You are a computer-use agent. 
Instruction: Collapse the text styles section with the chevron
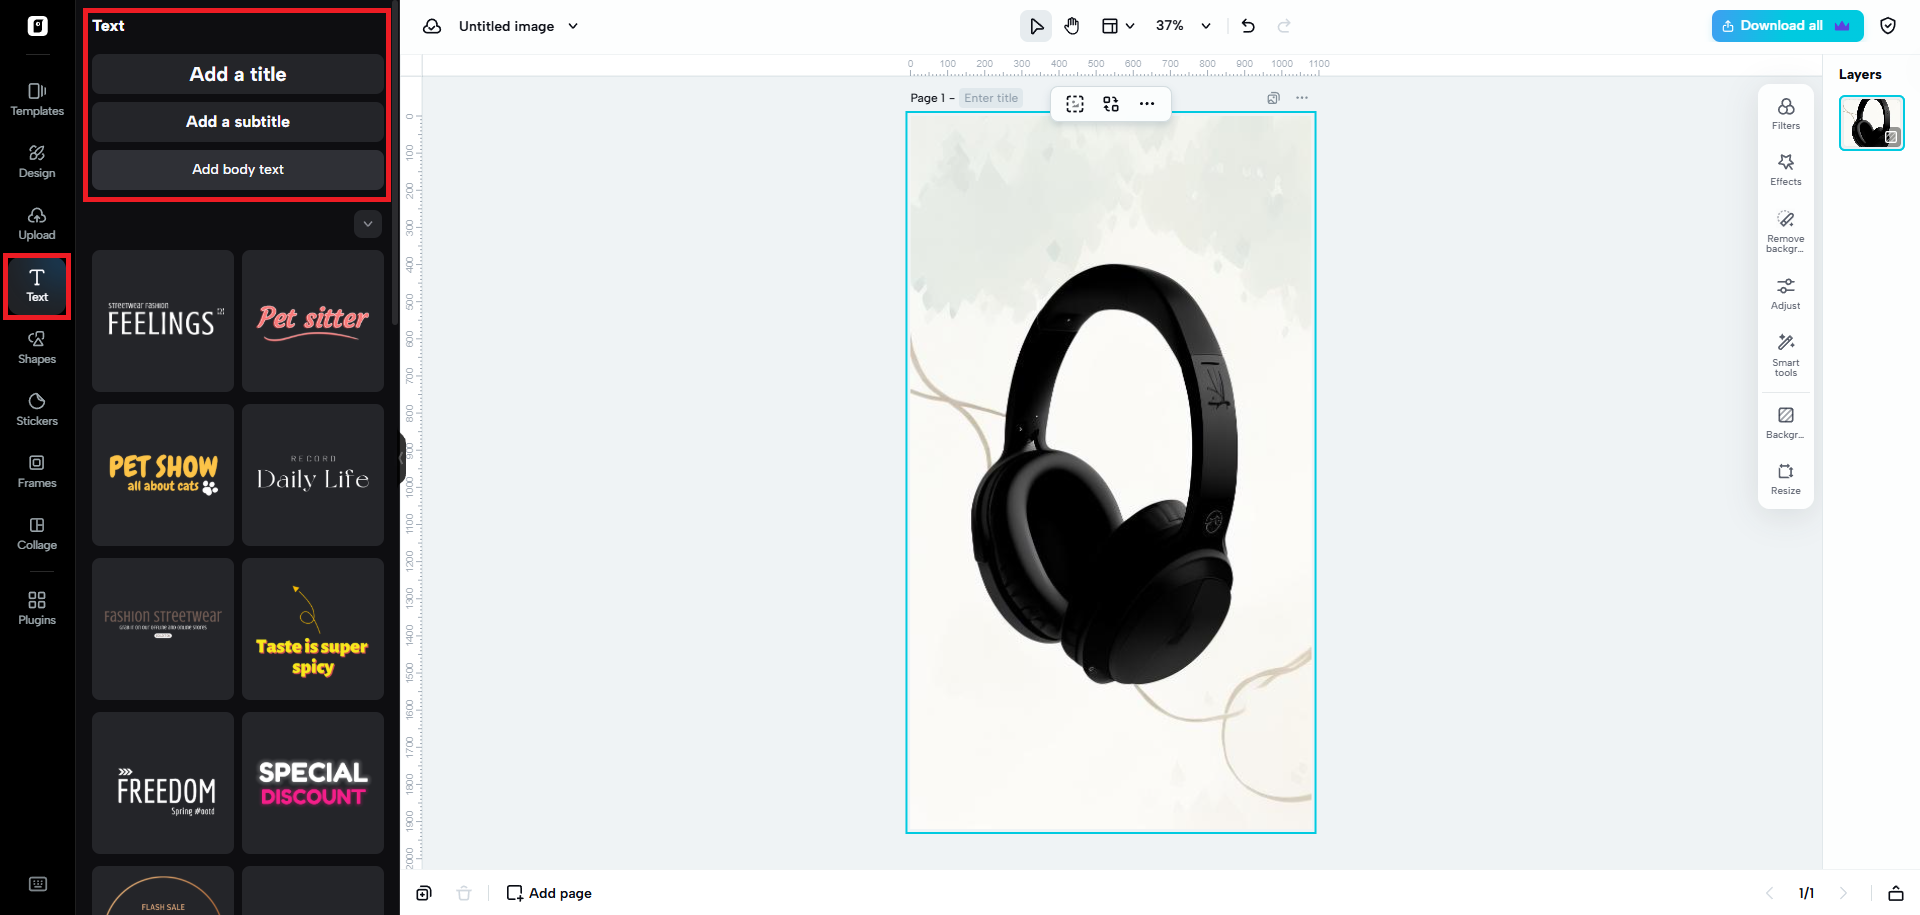pyautogui.click(x=367, y=224)
